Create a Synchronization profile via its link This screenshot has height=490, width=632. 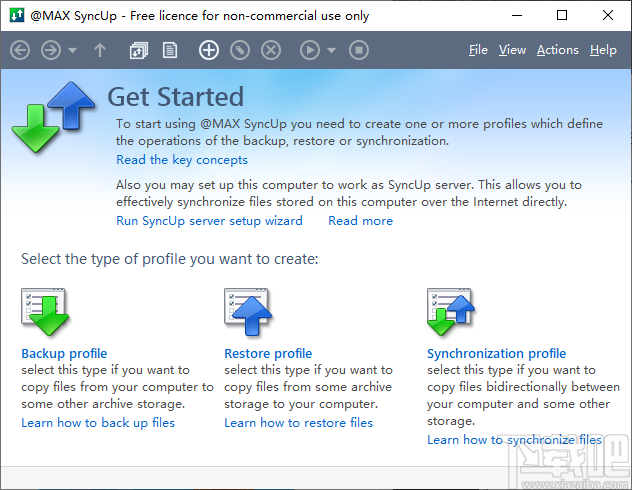point(497,353)
